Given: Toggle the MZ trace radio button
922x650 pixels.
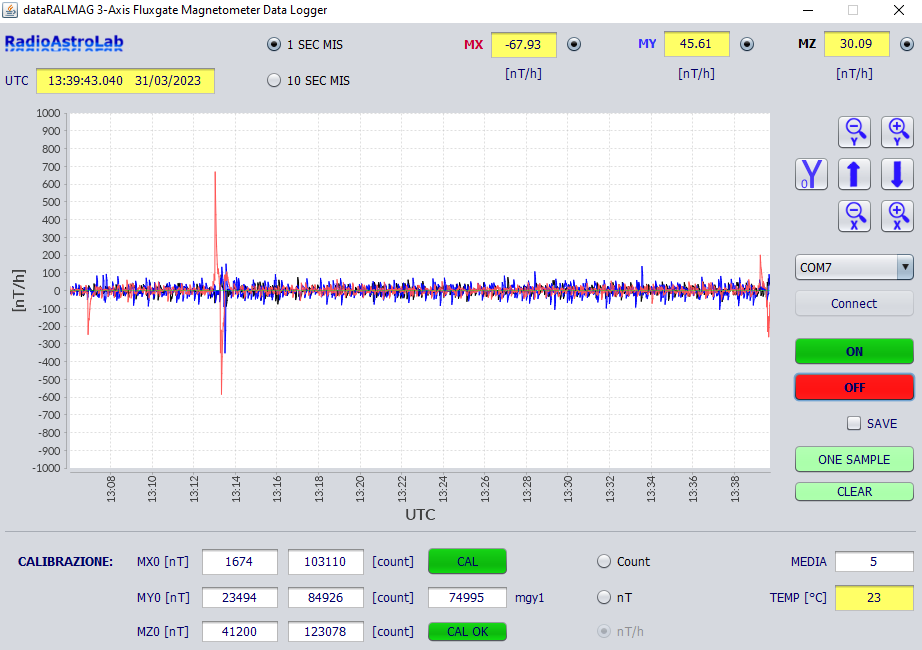Looking at the screenshot, I should tap(907, 44).
